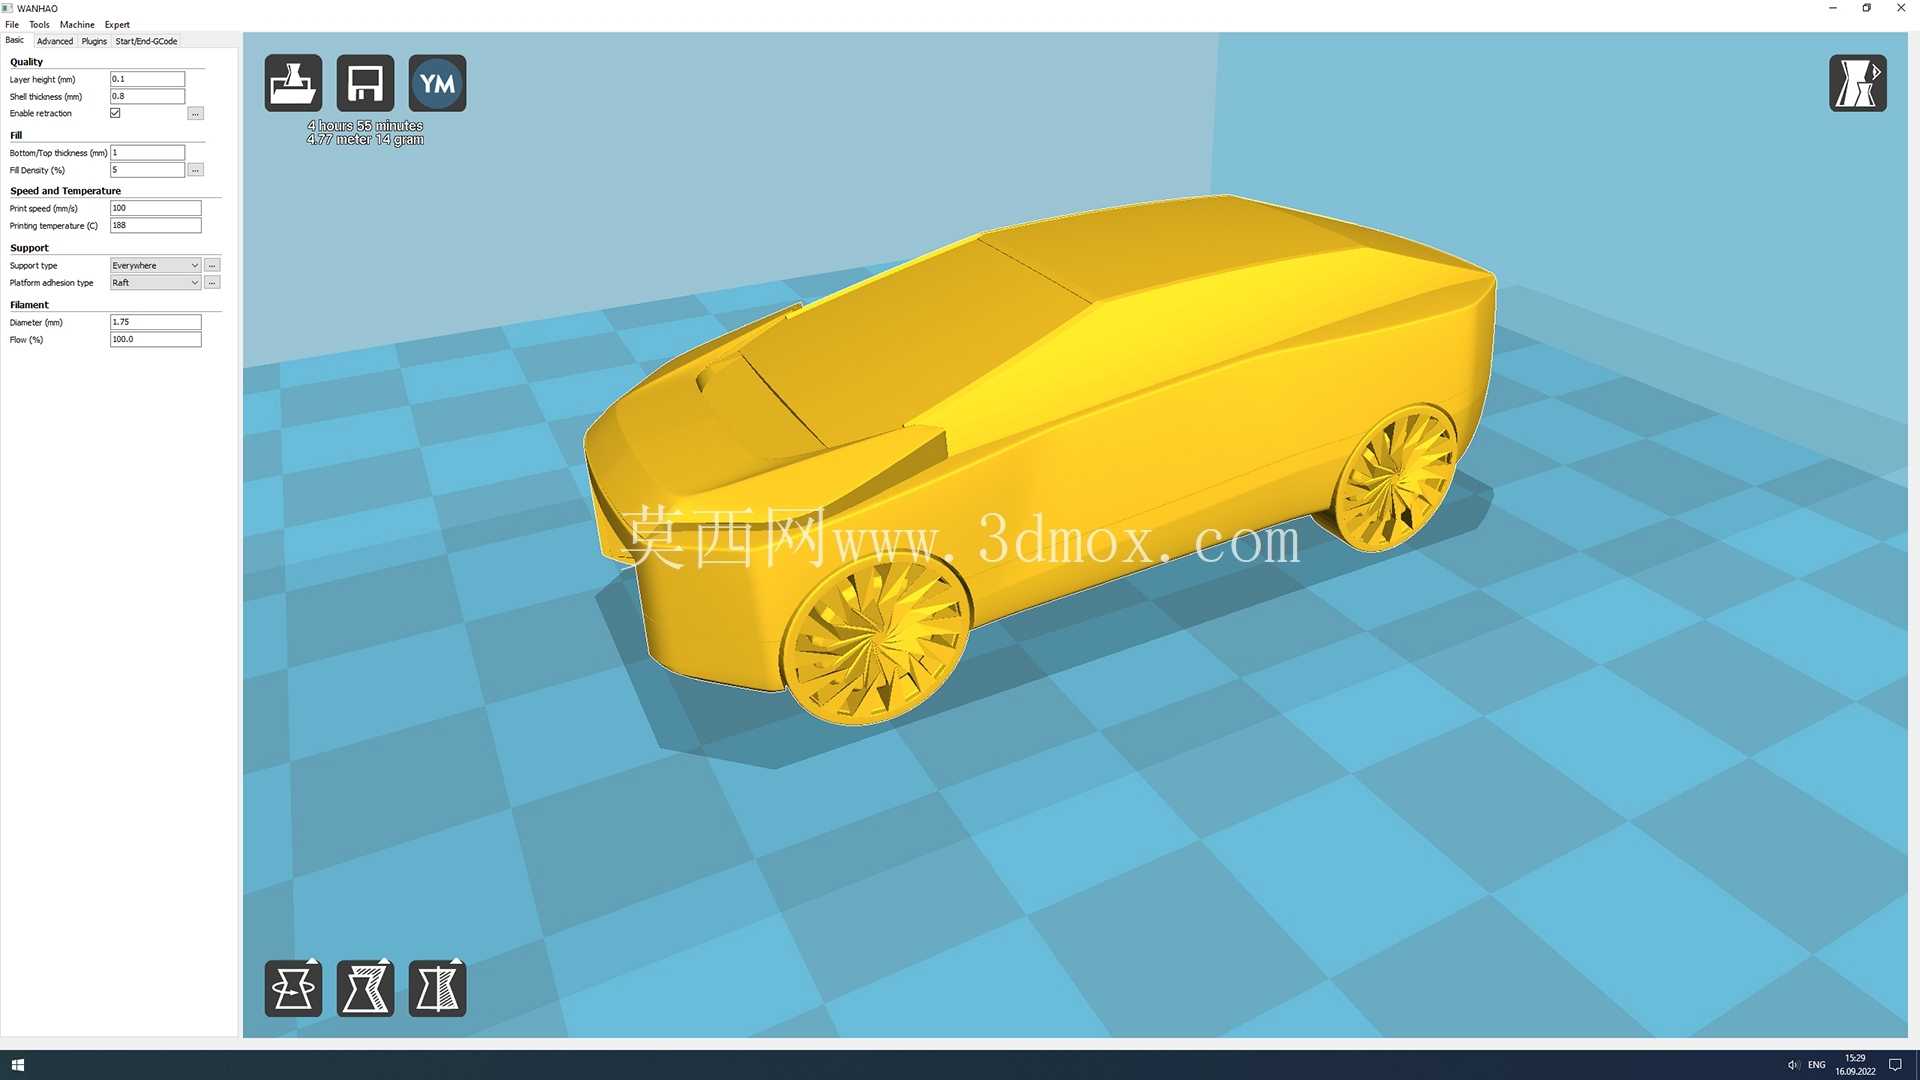Click the '4.77 meter 14 gram' text
This screenshot has height=1080, width=1920.
click(365, 140)
